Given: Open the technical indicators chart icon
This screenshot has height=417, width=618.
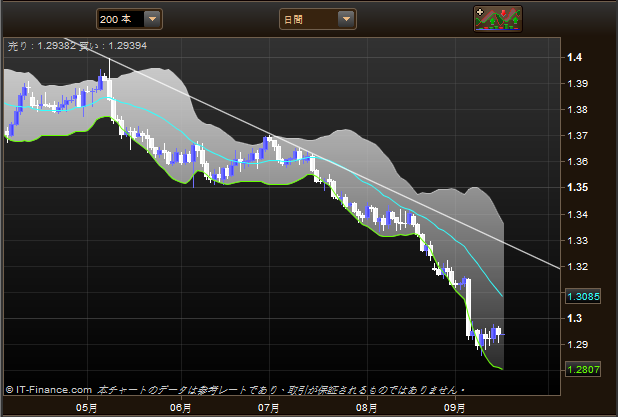Looking at the screenshot, I should pos(498,19).
